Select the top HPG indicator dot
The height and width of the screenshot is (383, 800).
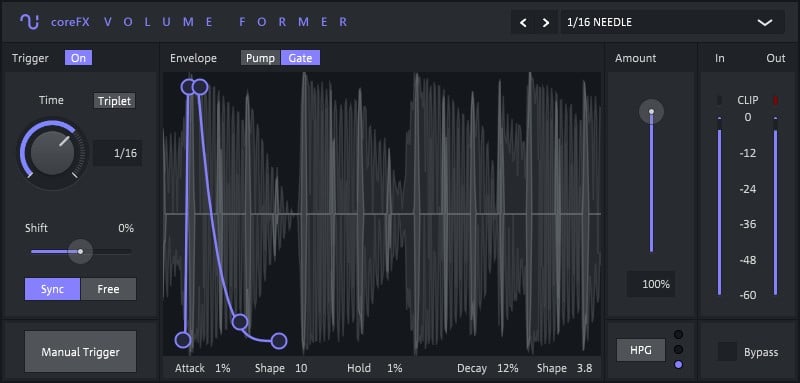coord(679,335)
